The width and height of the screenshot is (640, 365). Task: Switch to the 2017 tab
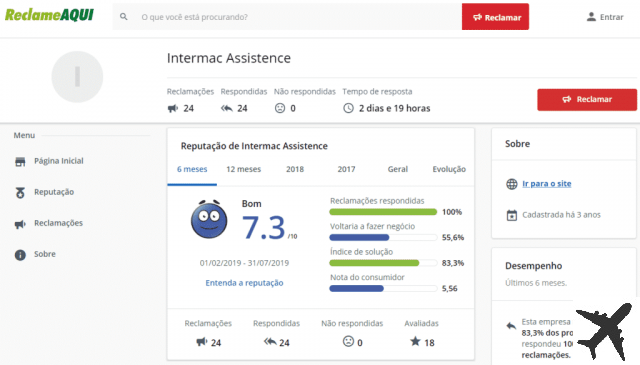[347, 169]
